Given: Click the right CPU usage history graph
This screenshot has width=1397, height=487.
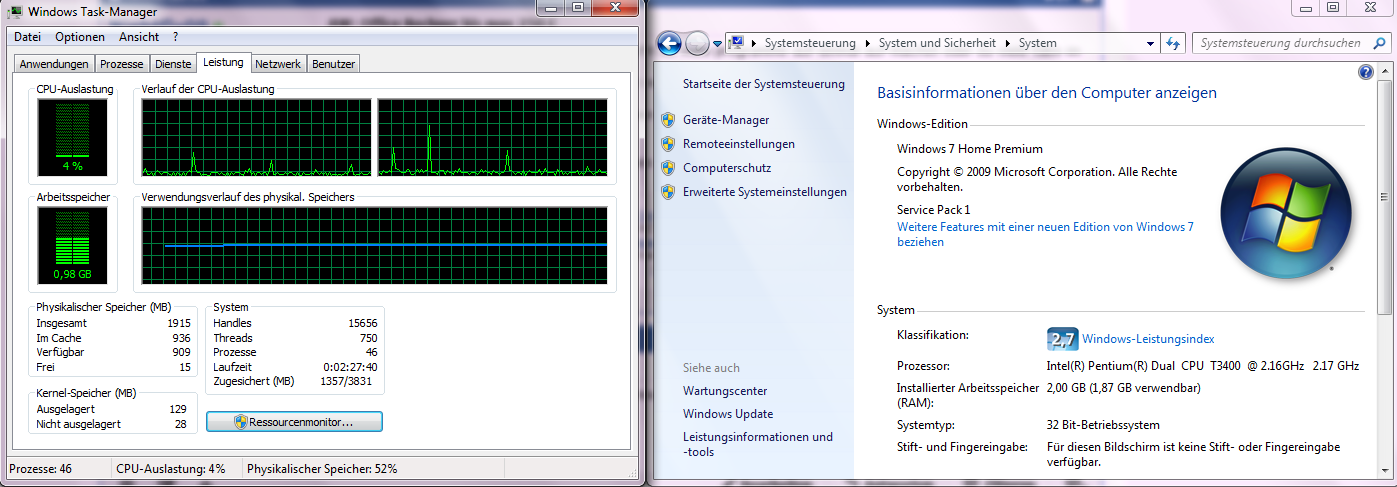Looking at the screenshot, I should click(x=493, y=137).
